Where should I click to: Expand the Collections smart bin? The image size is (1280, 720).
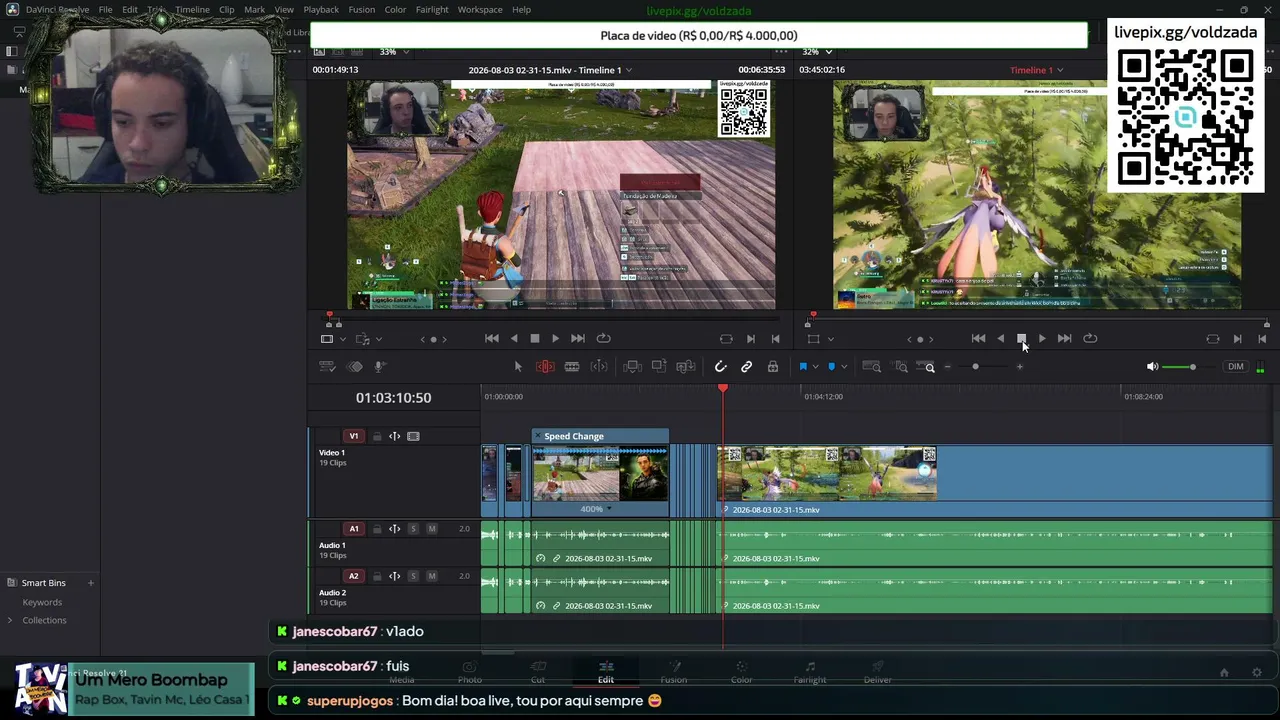(x=10, y=621)
